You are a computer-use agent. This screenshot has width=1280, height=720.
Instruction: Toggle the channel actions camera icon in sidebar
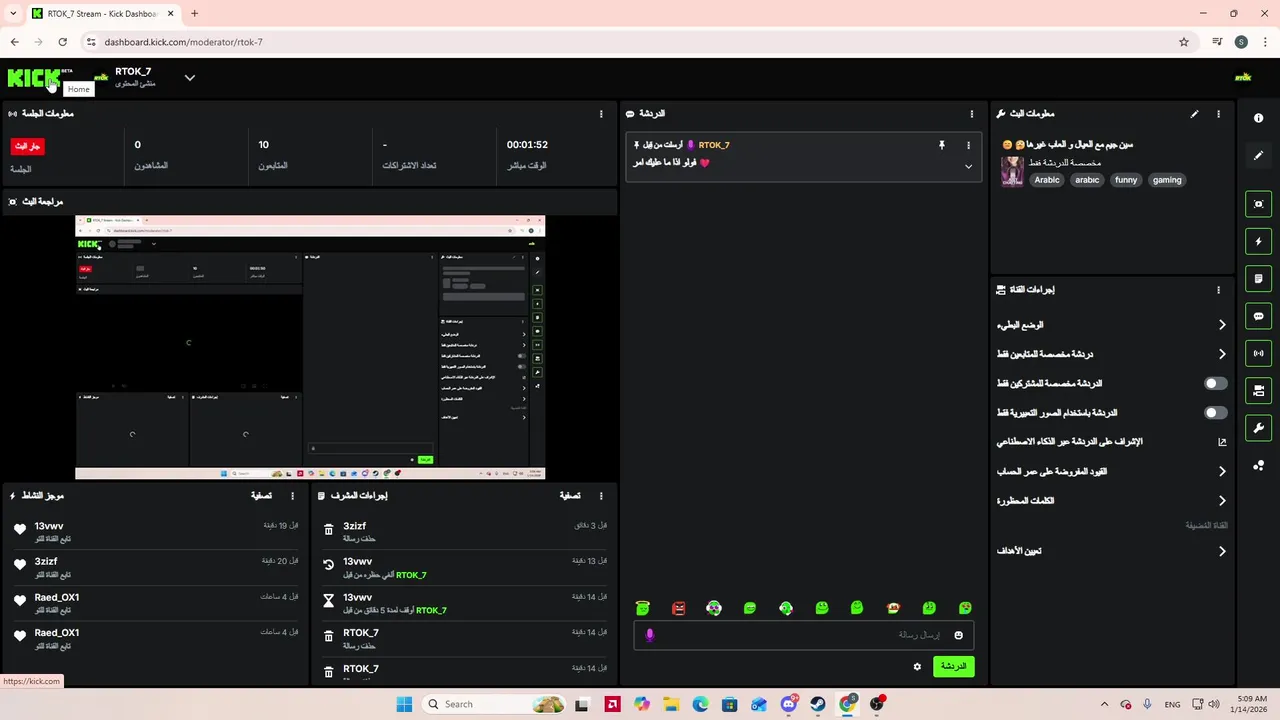tap(1258, 390)
